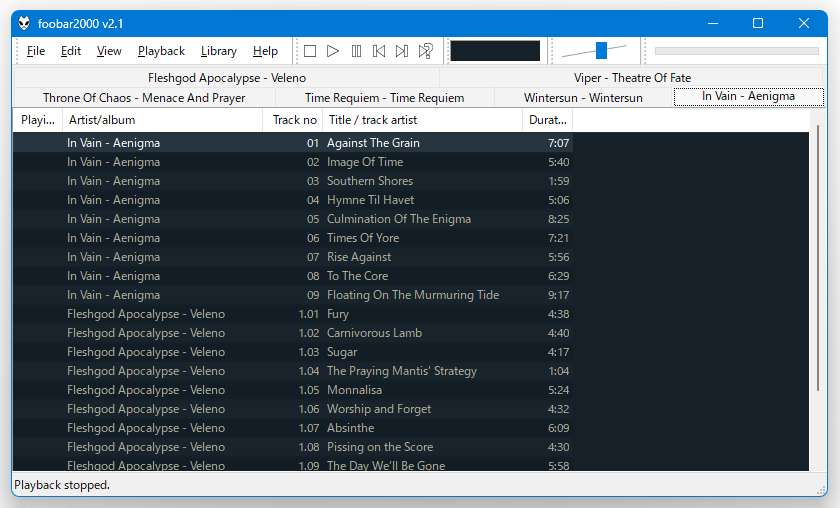The image size is (840, 508).
Task: Close the foobar2000 window
Action: point(804,23)
